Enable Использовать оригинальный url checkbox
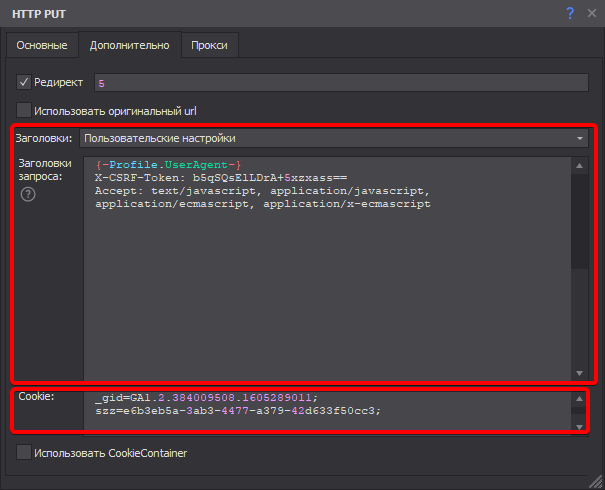Screen dimensions: 605x490 (24, 110)
